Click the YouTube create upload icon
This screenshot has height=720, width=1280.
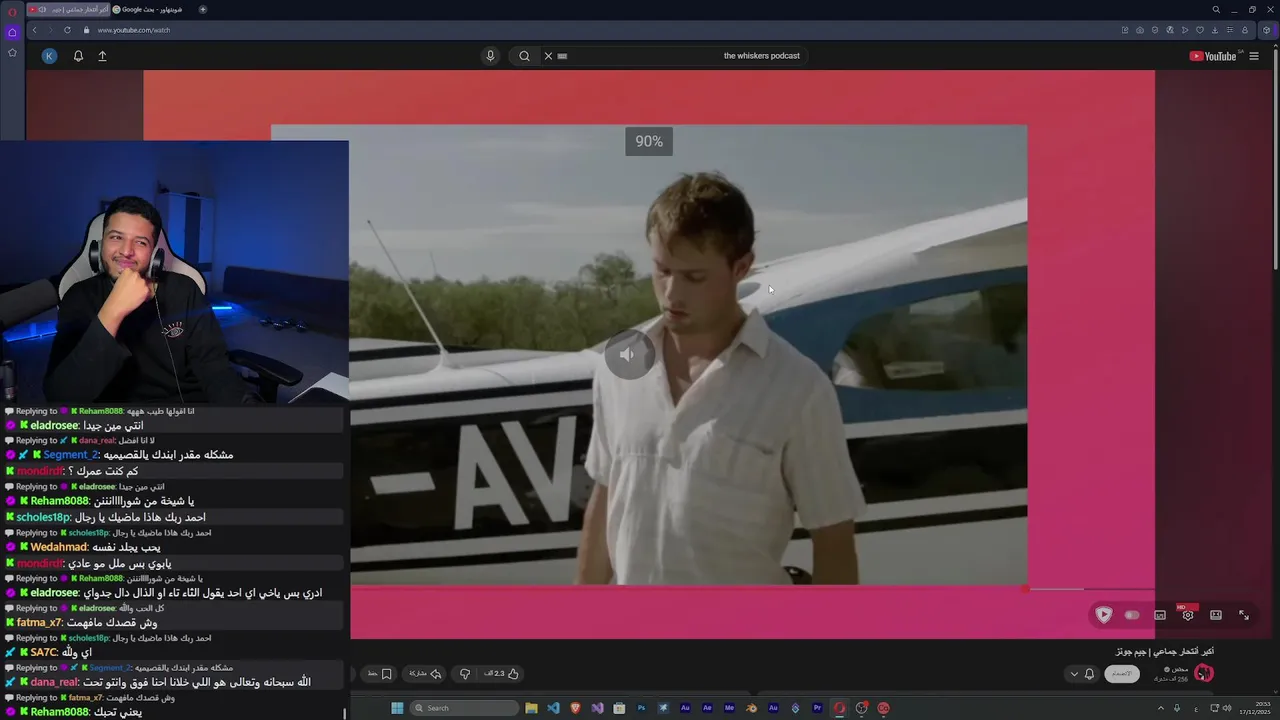tap(102, 56)
